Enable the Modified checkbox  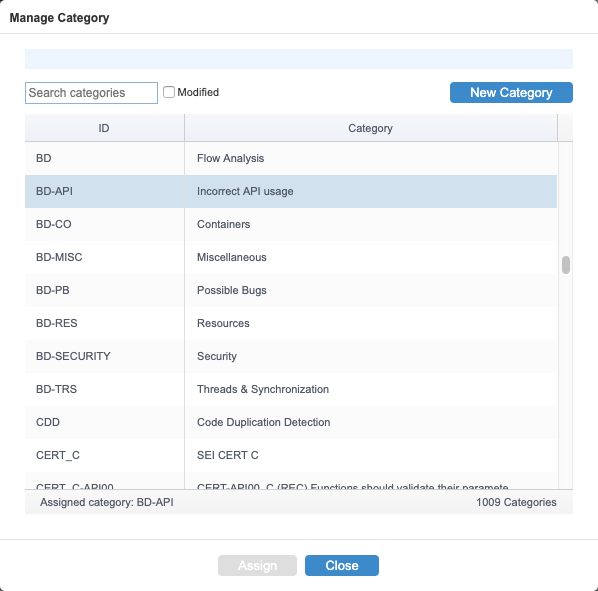169,92
